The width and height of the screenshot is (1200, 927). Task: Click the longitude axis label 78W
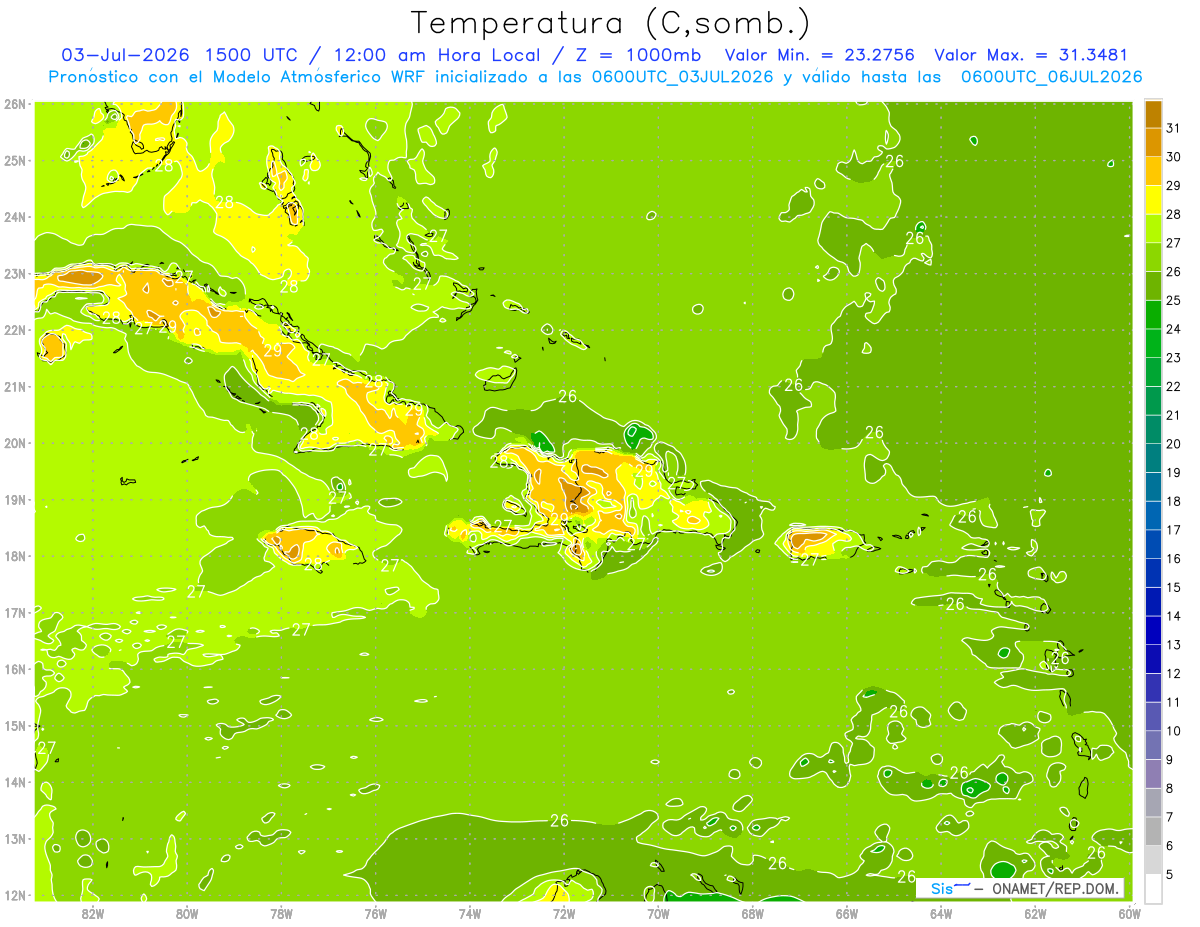(x=281, y=913)
